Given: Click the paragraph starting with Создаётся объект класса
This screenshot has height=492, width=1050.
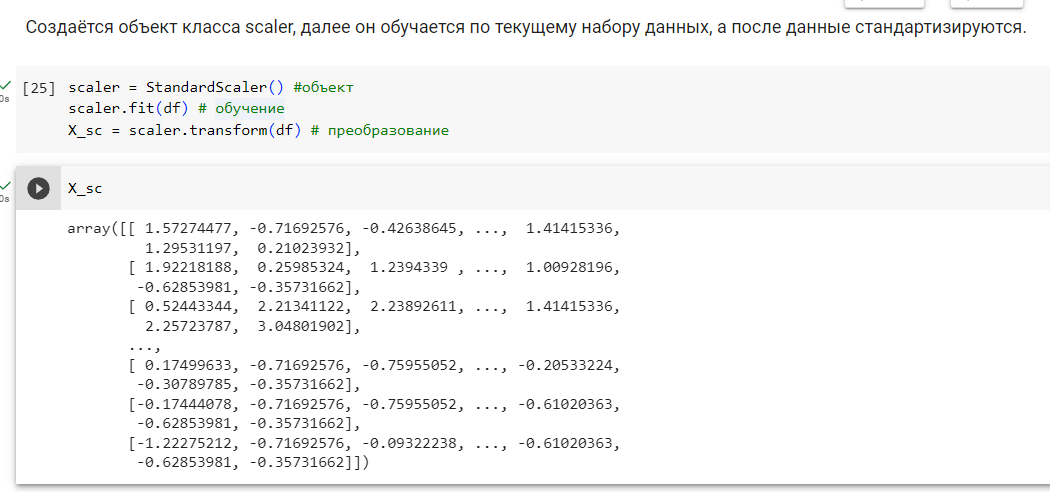Looking at the screenshot, I should pos(526,29).
